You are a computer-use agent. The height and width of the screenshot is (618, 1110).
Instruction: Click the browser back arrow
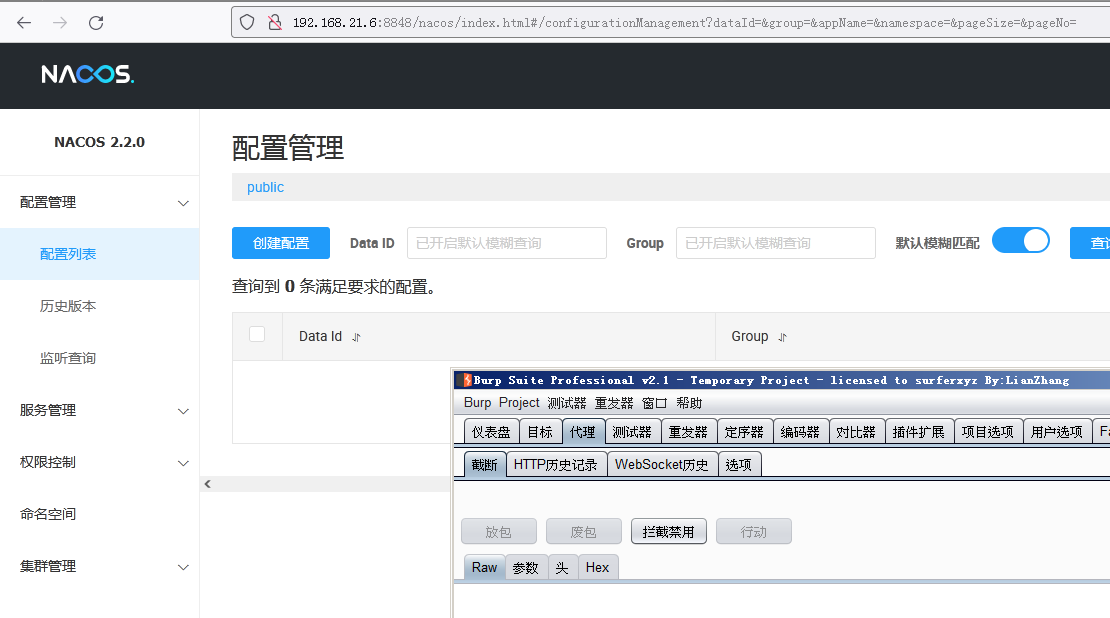[x=24, y=23]
